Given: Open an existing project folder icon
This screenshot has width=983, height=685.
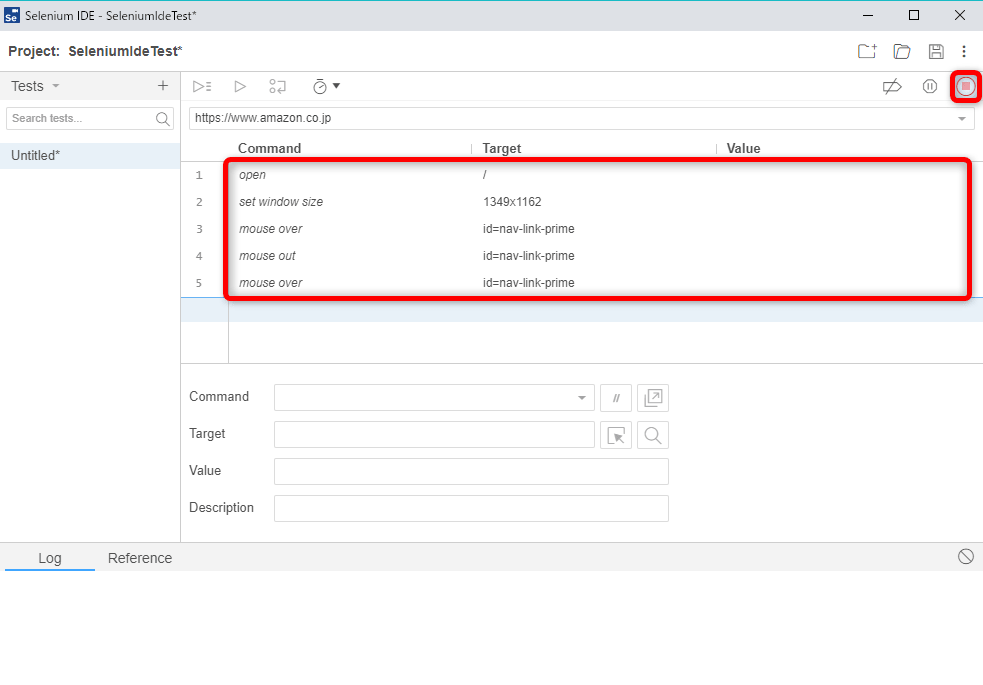Looking at the screenshot, I should tap(902, 51).
